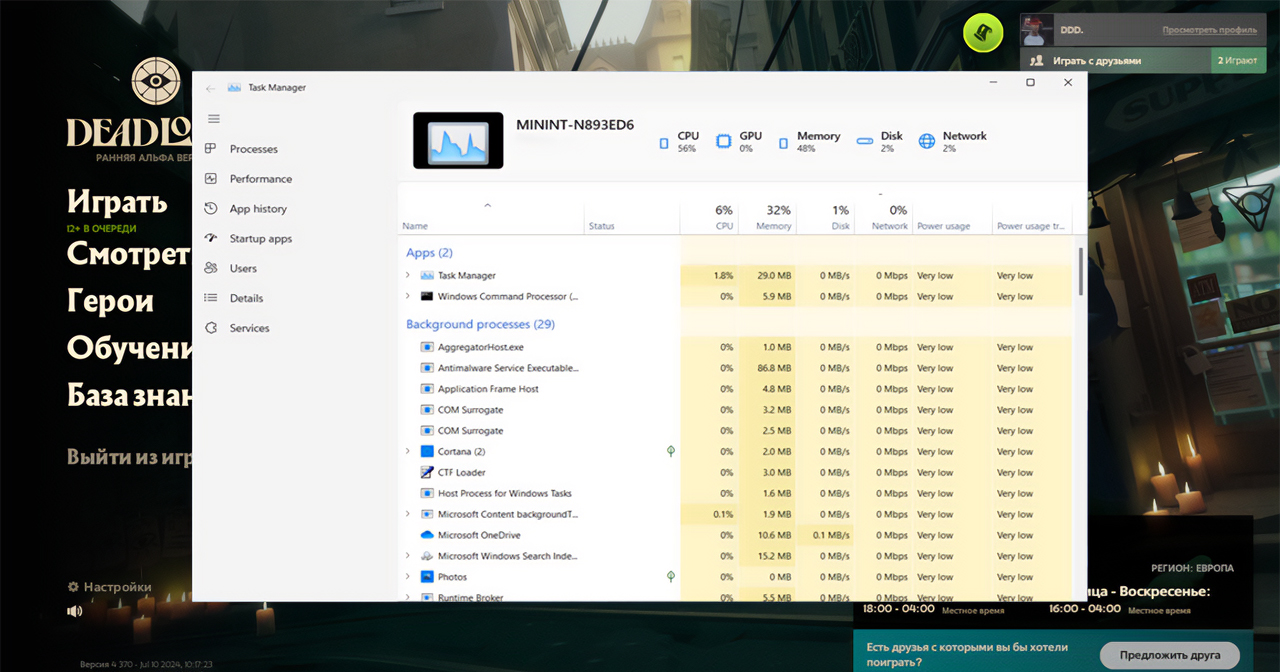Click the Memory 48% summary indicator
The height and width of the screenshot is (672, 1280).
[x=810, y=142]
